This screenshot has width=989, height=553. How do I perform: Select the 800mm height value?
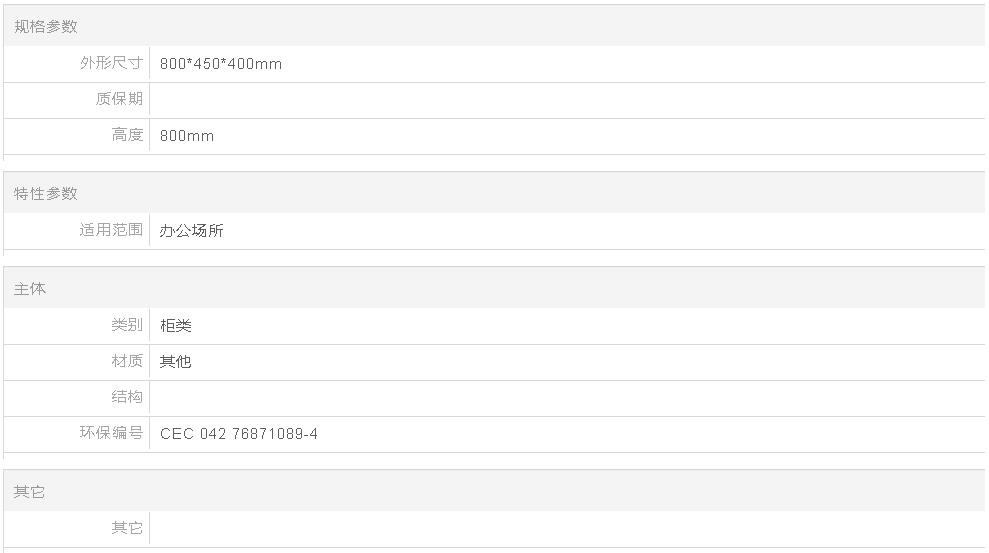point(187,136)
